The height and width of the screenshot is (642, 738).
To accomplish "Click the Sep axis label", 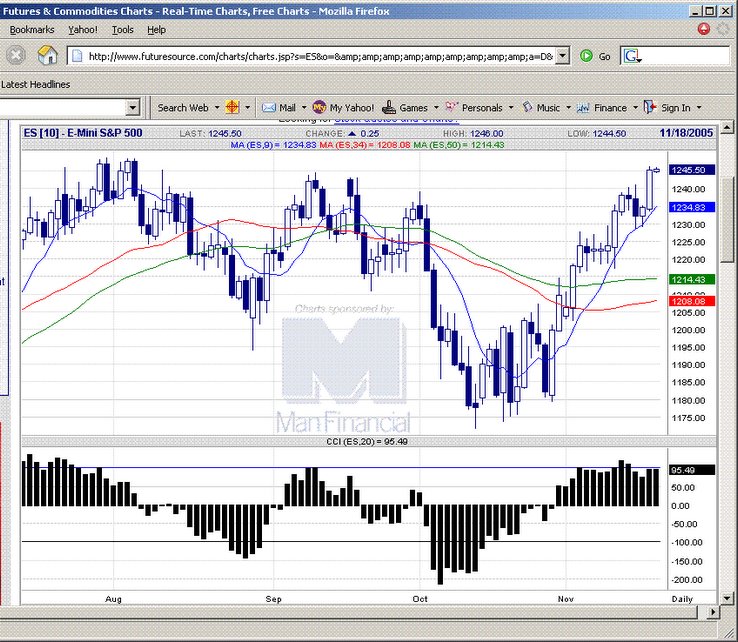I will 273,599.
